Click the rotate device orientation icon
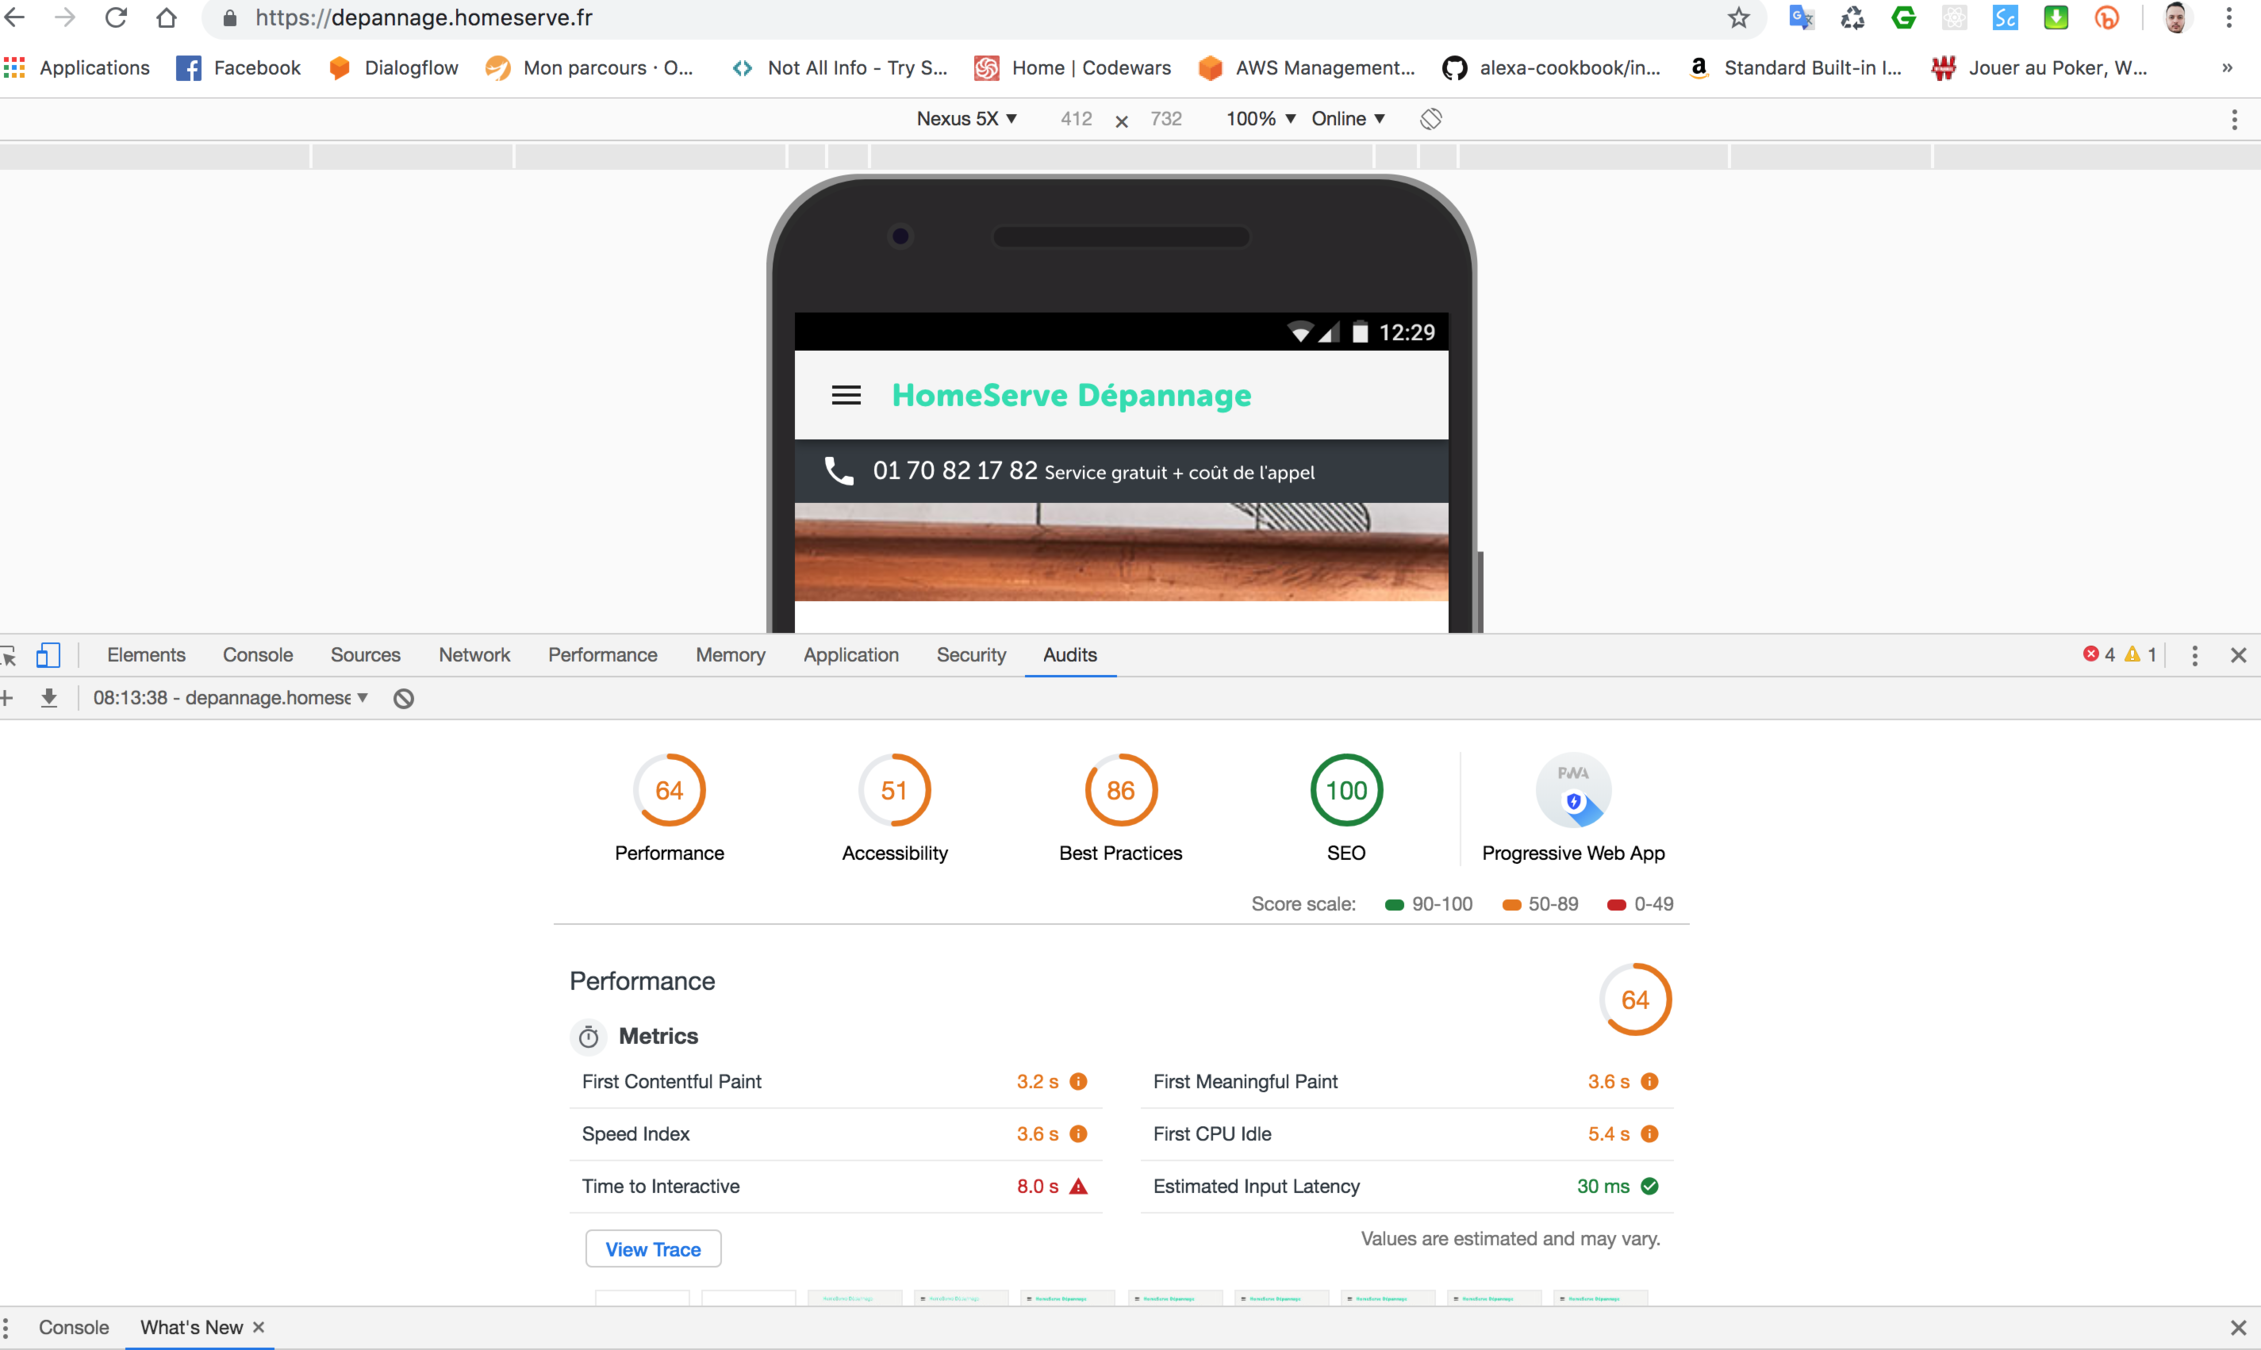This screenshot has width=2261, height=1350. [1430, 119]
